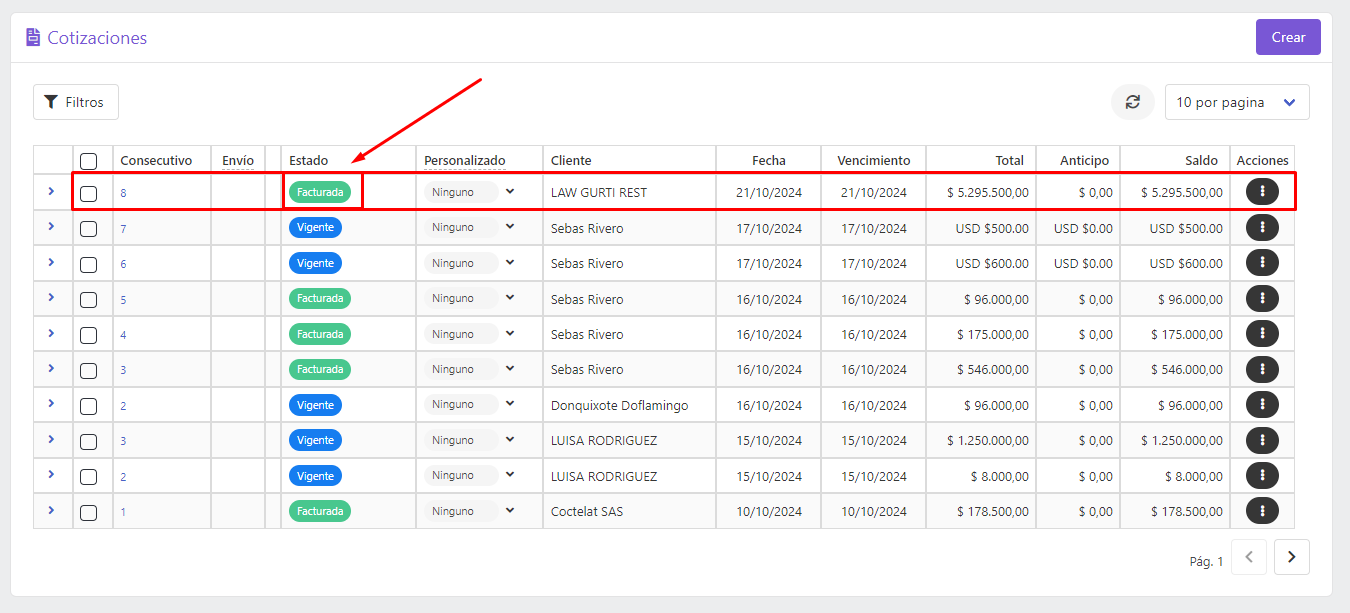Click the Crear button
The height and width of the screenshot is (613, 1350).
pyautogui.click(x=1288, y=37)
